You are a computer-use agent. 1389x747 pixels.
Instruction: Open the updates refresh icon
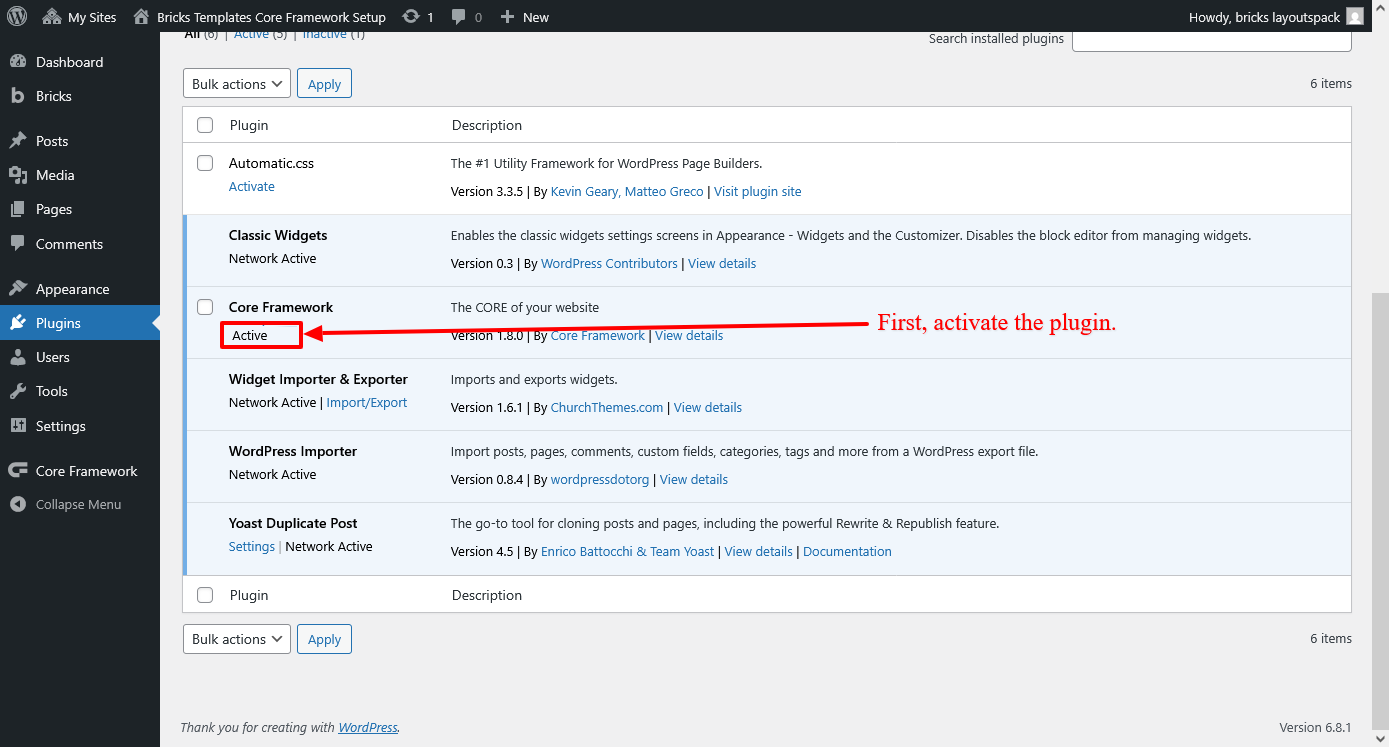click(411, 17)
